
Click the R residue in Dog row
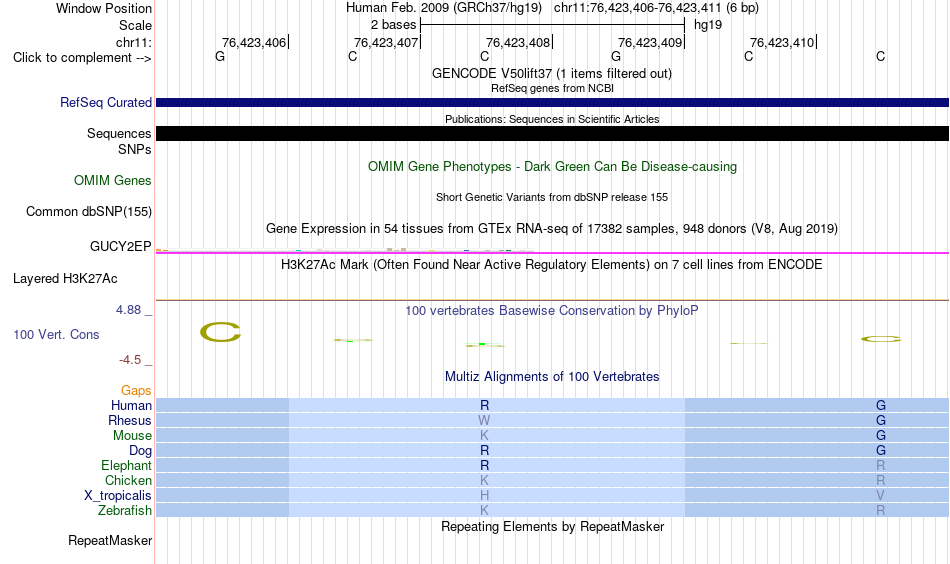[x=484, y=451]
